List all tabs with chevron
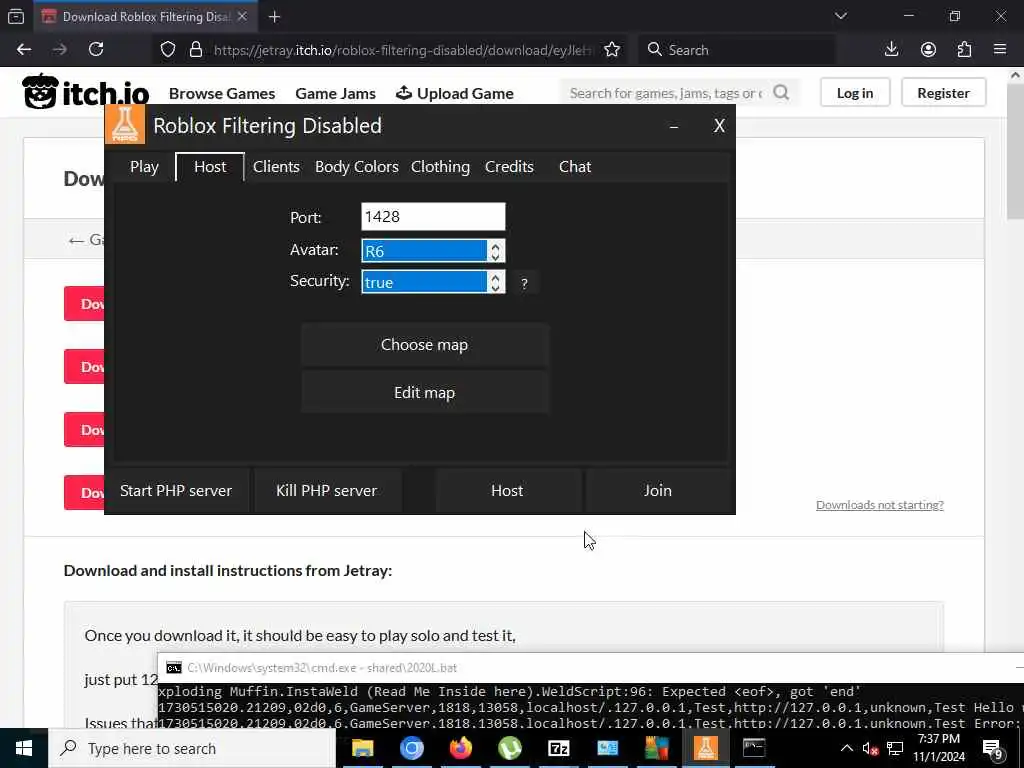The image size is (1024, 768). (840, 16)
